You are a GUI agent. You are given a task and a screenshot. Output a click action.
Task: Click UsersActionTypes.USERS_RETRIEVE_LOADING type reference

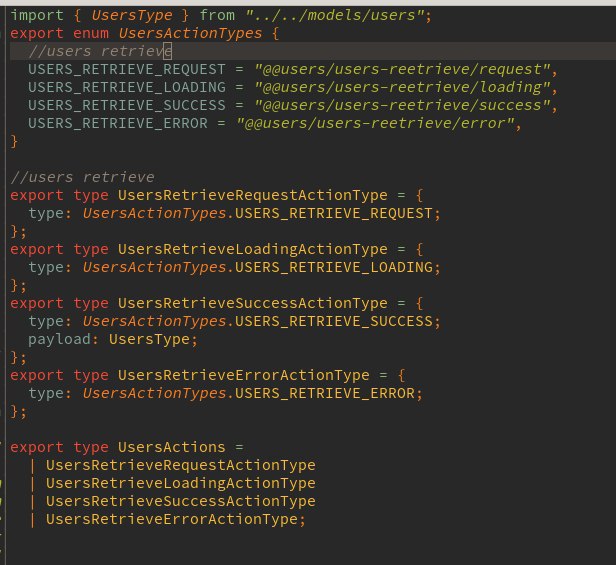coord(257,268)
